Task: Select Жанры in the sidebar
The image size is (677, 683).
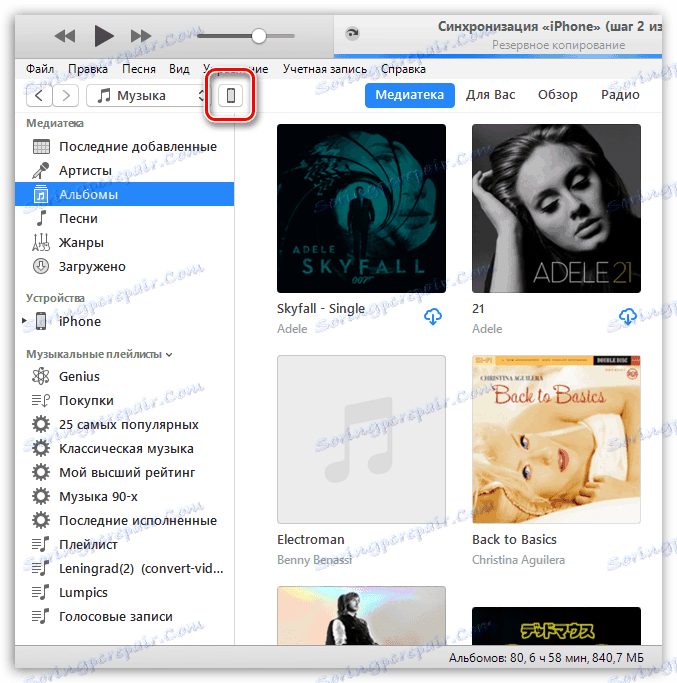Action: click(x=125, y=242)
